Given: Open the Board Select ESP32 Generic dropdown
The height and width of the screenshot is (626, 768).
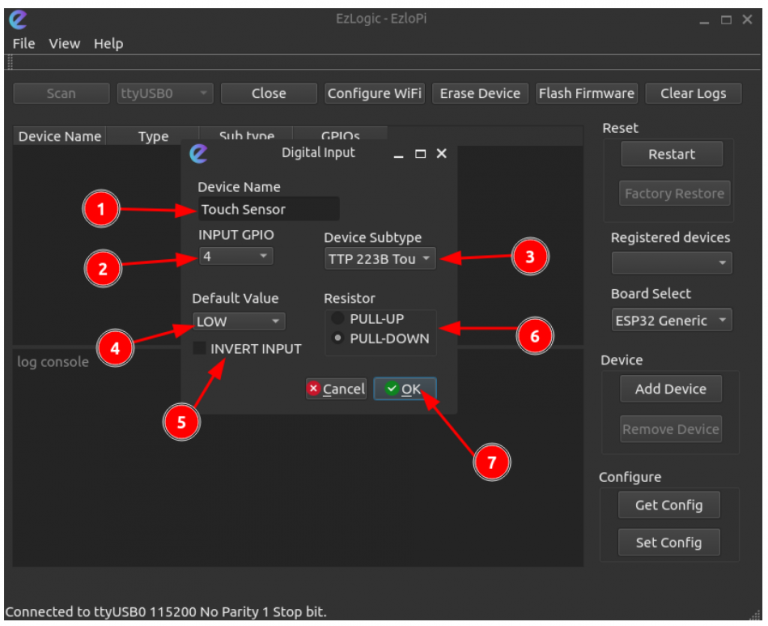Looking at the screenshot, I should [x=672, y=320].
